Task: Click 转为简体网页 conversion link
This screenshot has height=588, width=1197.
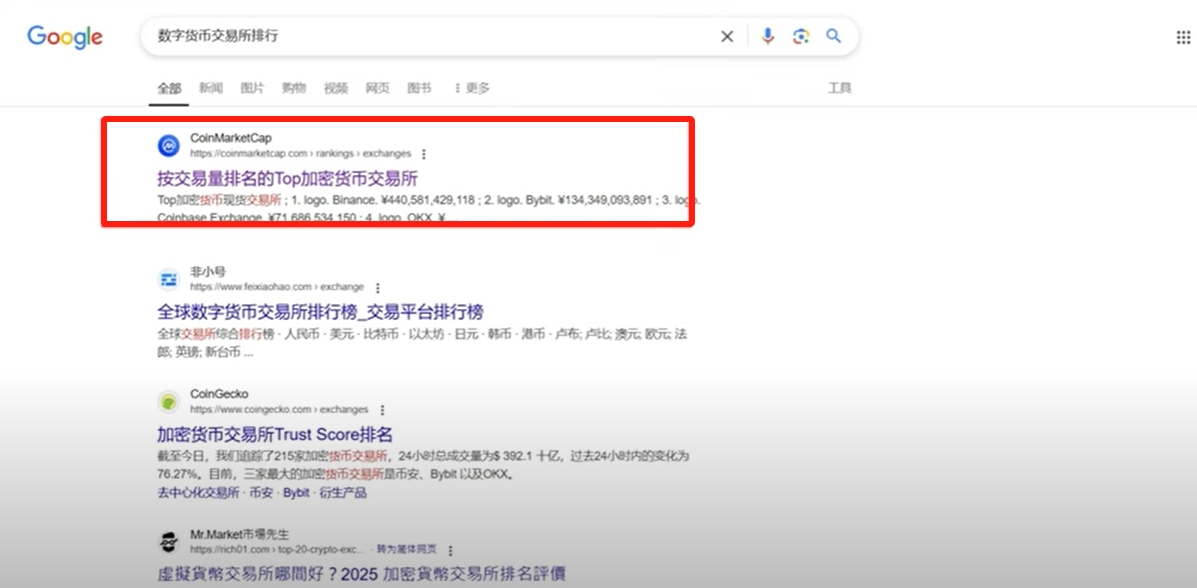Action: (407, 549)
